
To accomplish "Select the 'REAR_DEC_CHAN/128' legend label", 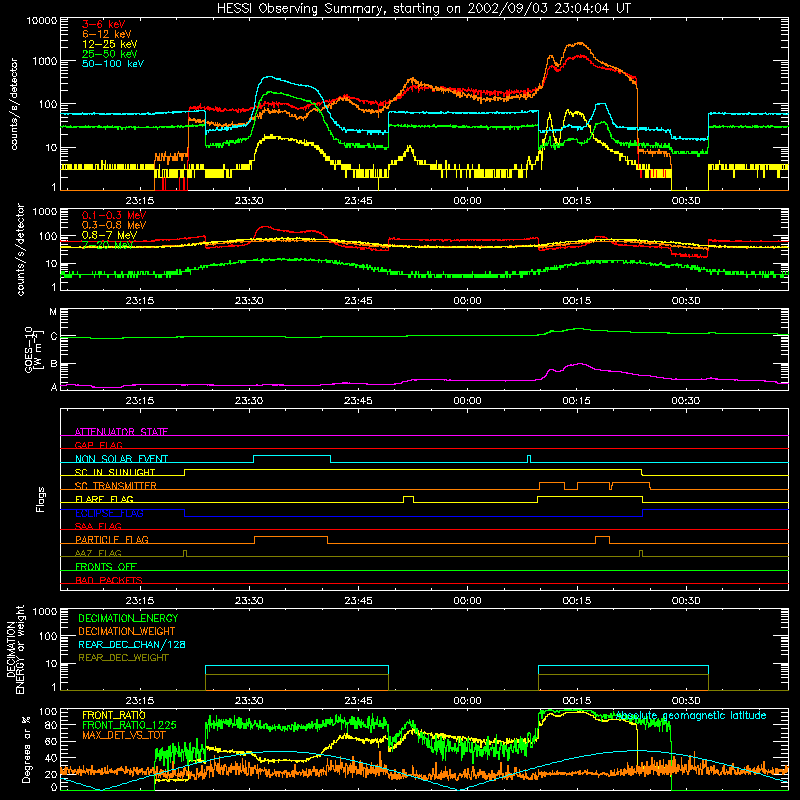I will coord(132,645).
